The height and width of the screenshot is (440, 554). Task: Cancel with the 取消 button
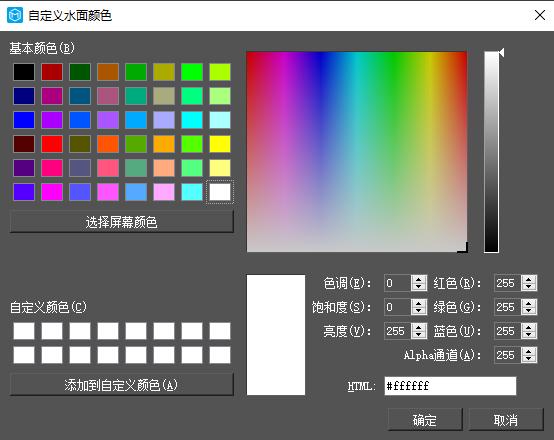click(x=506, y=420)
